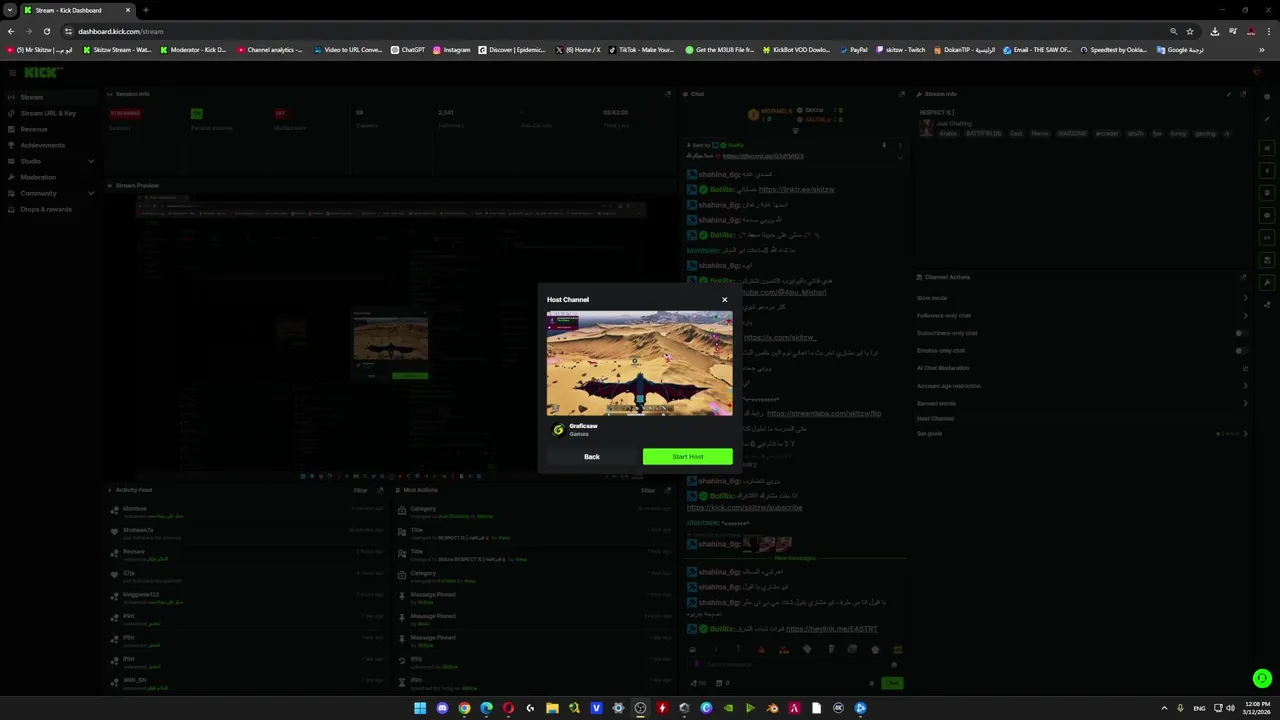Open the Channel analytics bookmark
The width and height of the screenshot is (1280, 720).
coord(270,49)
